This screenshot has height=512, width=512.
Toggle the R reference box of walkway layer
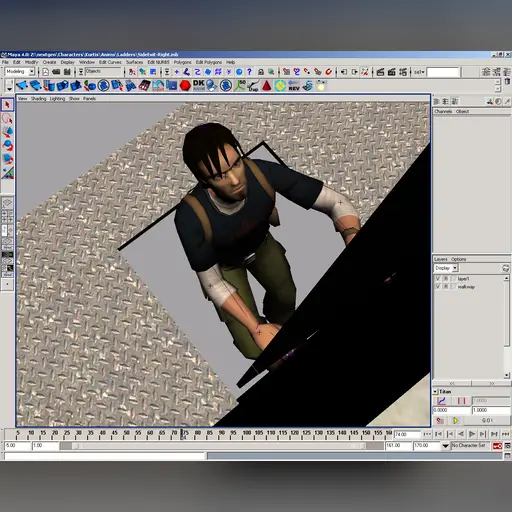tap(446, 287)
